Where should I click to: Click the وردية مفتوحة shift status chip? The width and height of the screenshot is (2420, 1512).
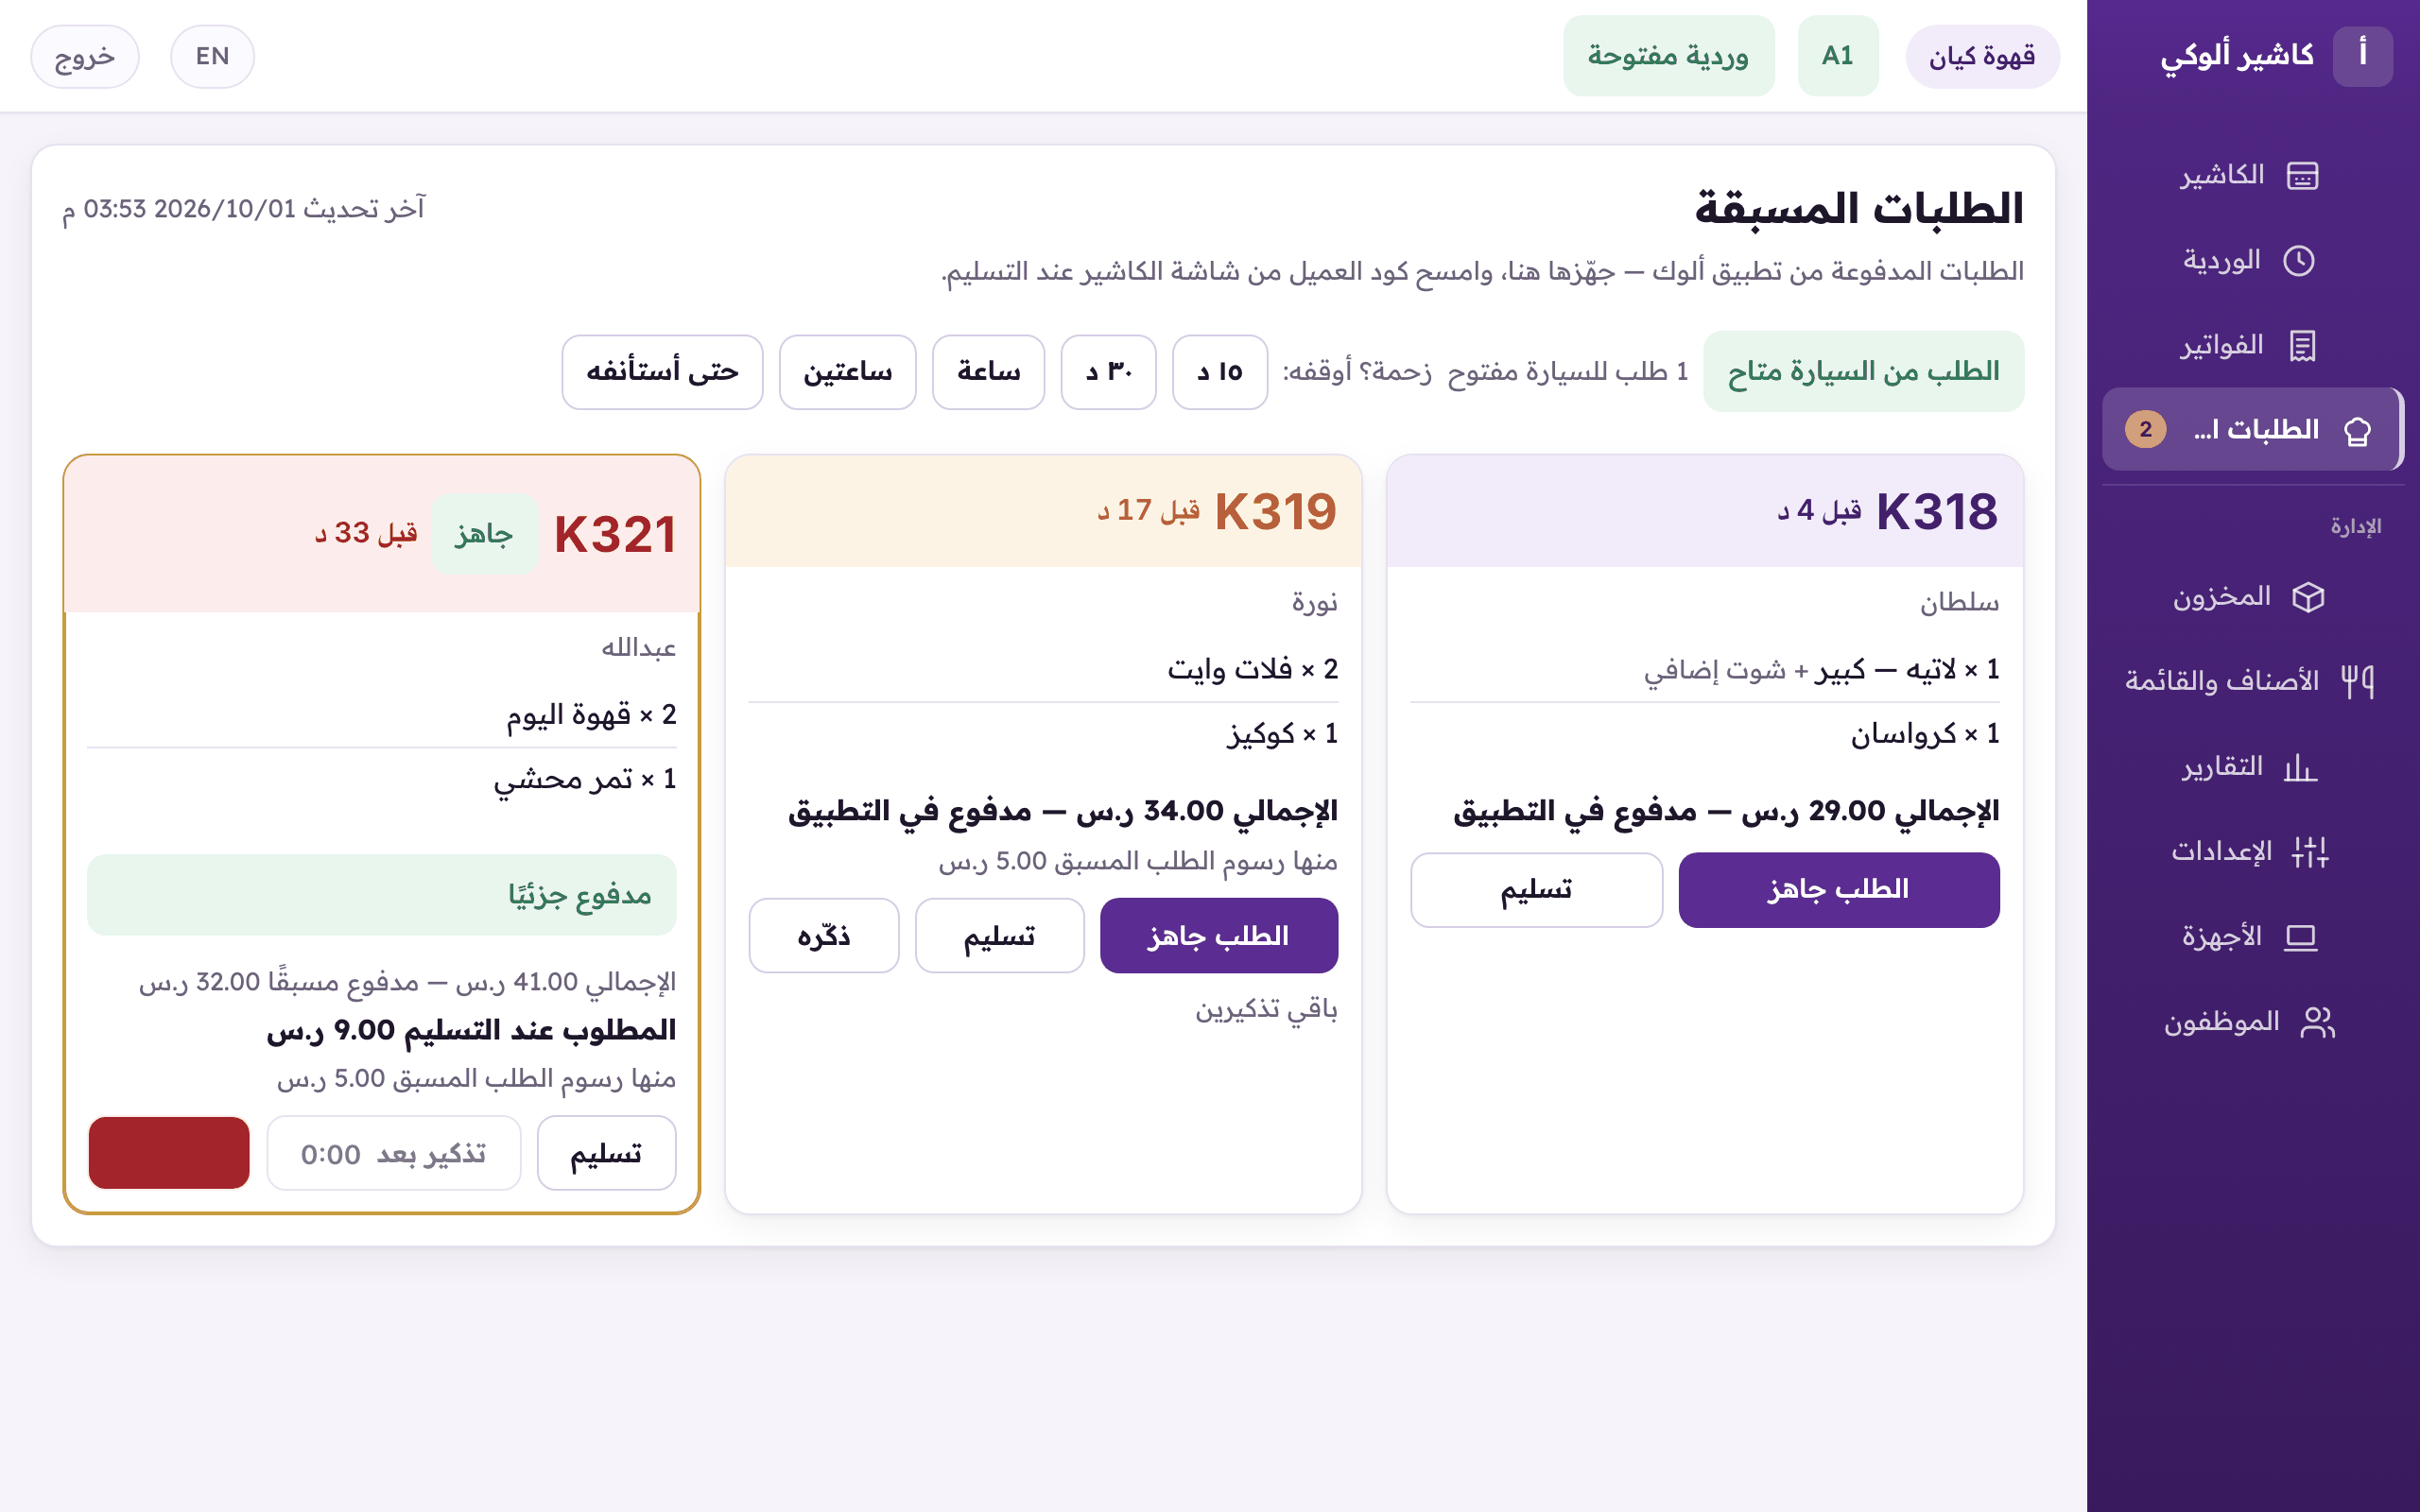coord(1669,56)
